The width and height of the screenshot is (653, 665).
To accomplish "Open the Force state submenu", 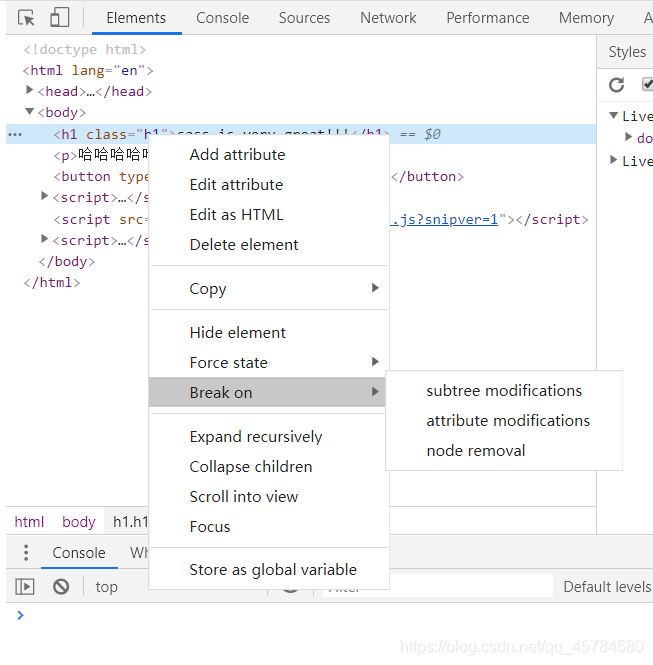I will (268, 363).
